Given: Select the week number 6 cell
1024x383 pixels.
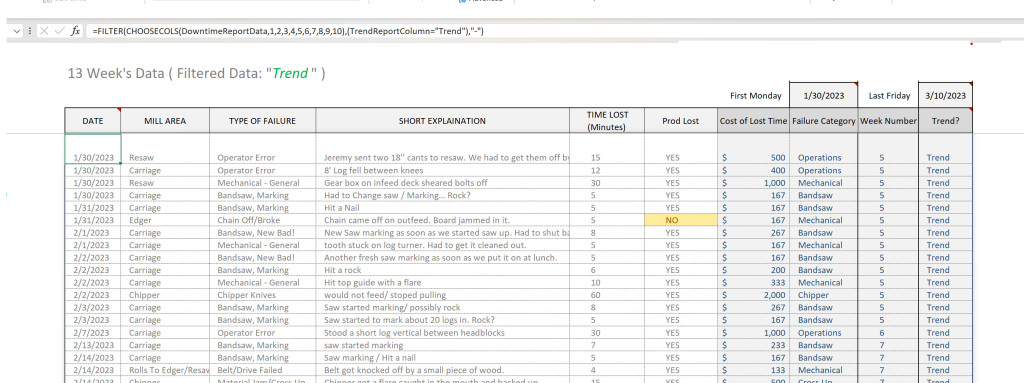Looking at the screenshot, I should [x=888, y=333].
